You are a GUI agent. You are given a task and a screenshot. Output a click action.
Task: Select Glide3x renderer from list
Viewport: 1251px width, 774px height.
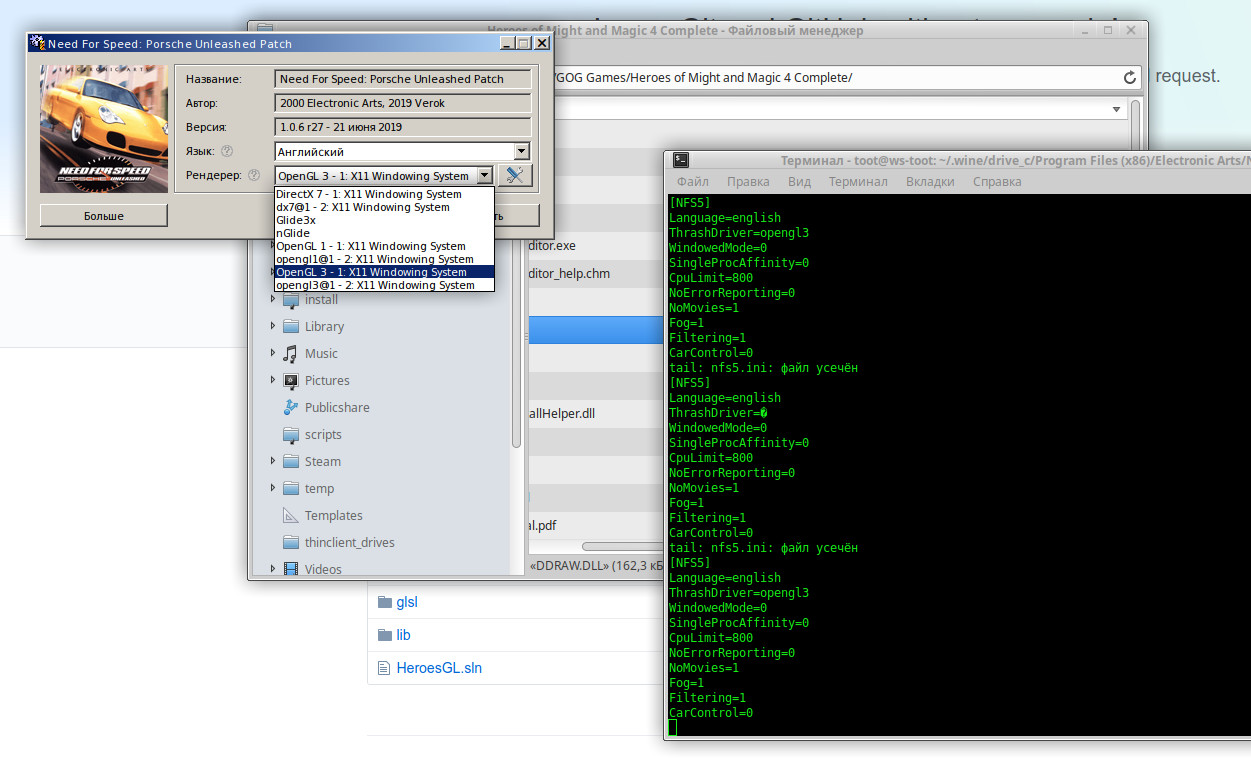296,220
